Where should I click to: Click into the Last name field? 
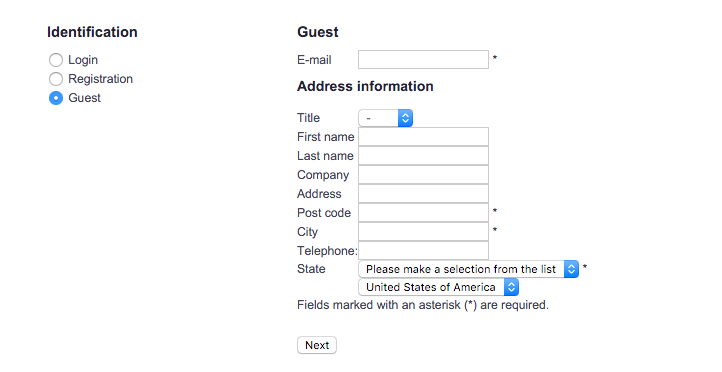coord(423,156)
